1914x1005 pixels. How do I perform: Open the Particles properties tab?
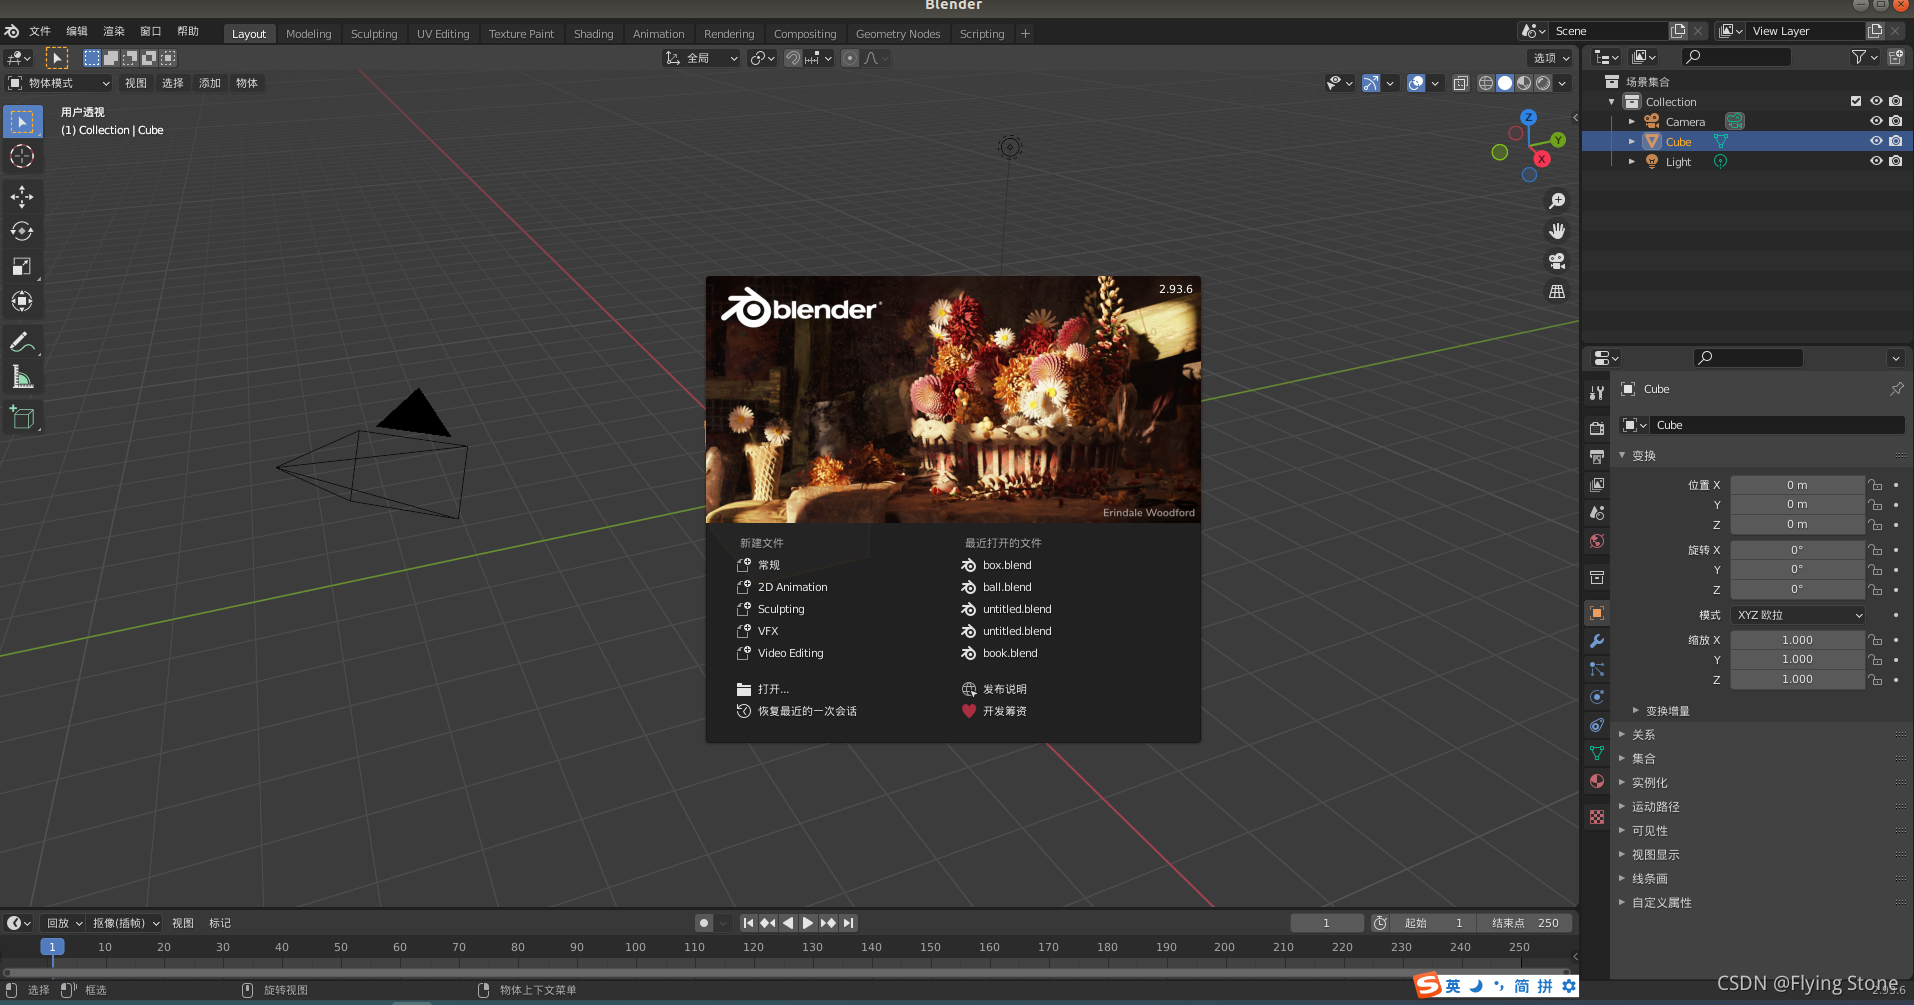pyautogui.click(x=1597, y=669)
